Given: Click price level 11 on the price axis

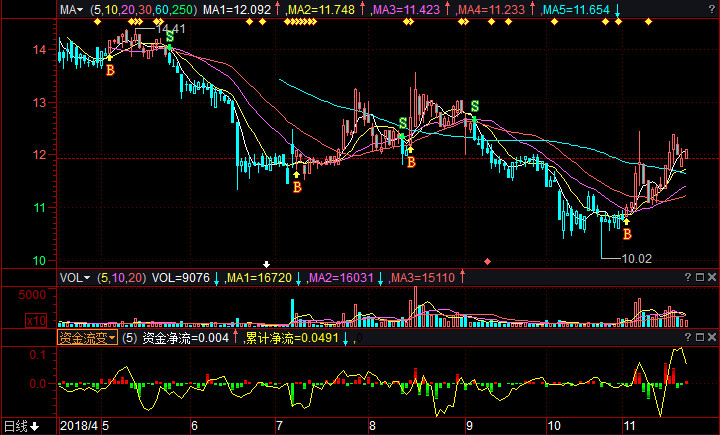Looking at the screenshot, I should 39,208.
